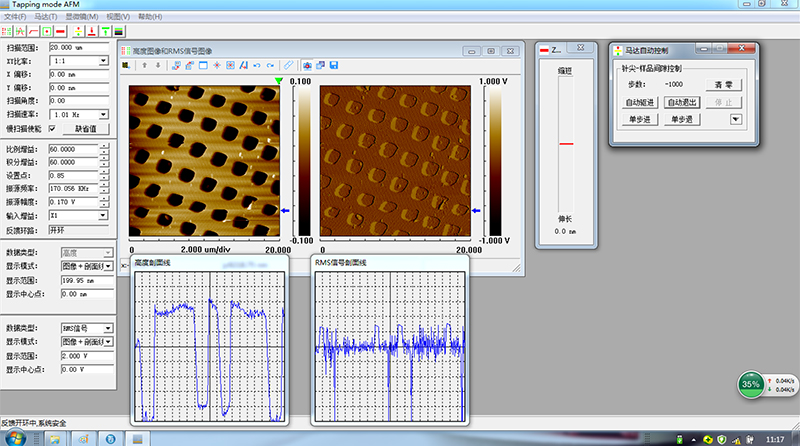Select the ruler measurement tool icon
Screen dimensions: 800x446
[x=288, y=65]
